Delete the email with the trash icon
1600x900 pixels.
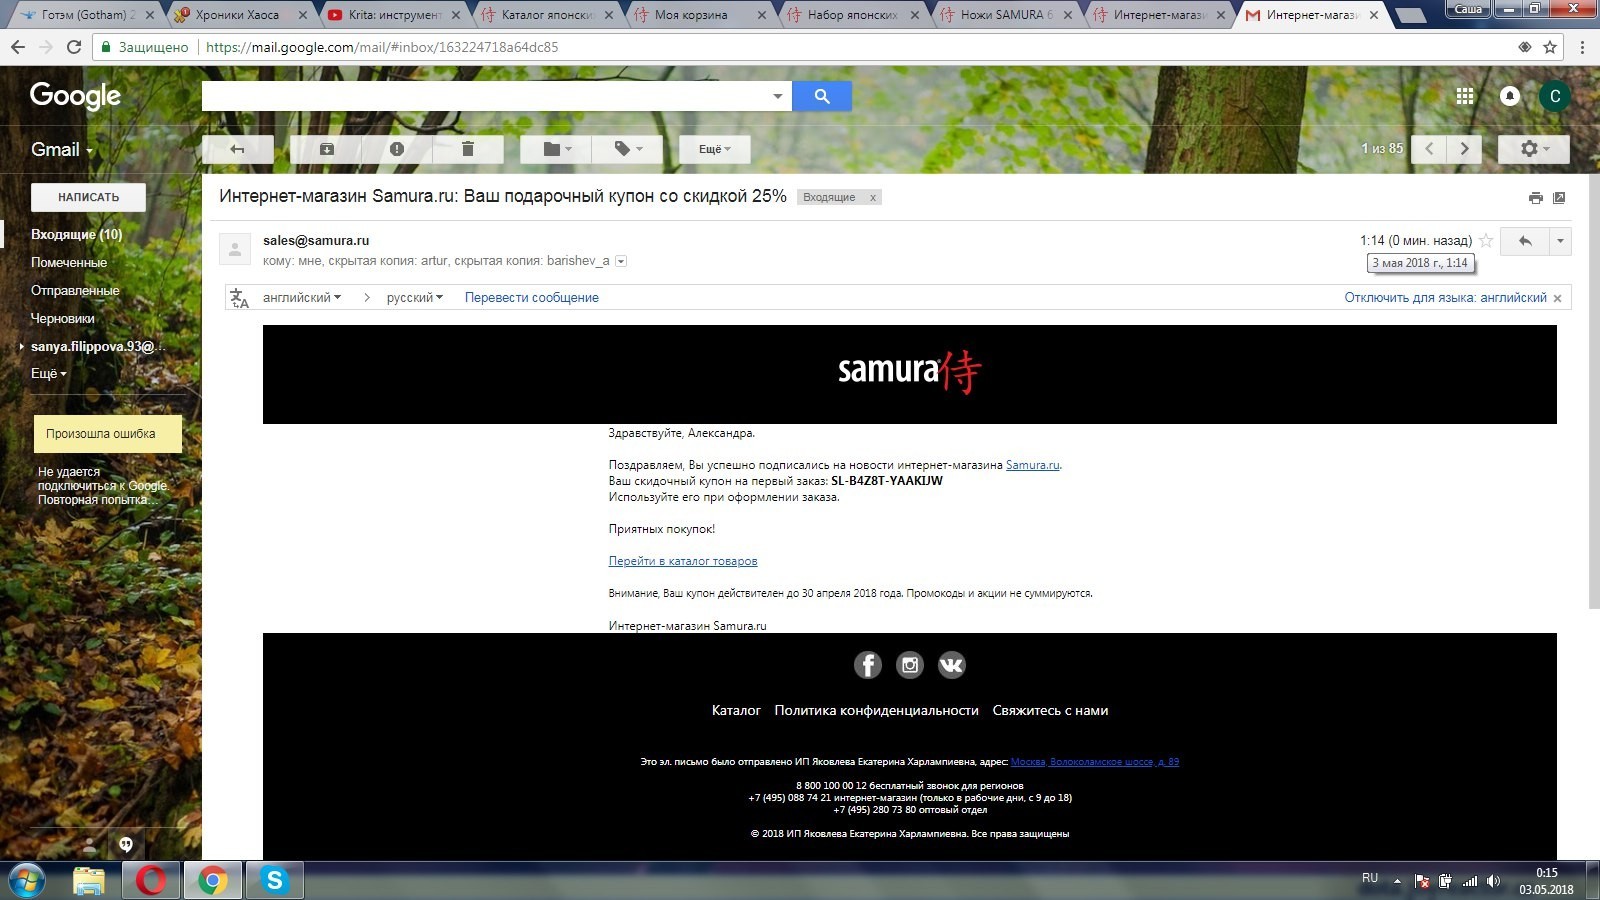click(467, 149)
